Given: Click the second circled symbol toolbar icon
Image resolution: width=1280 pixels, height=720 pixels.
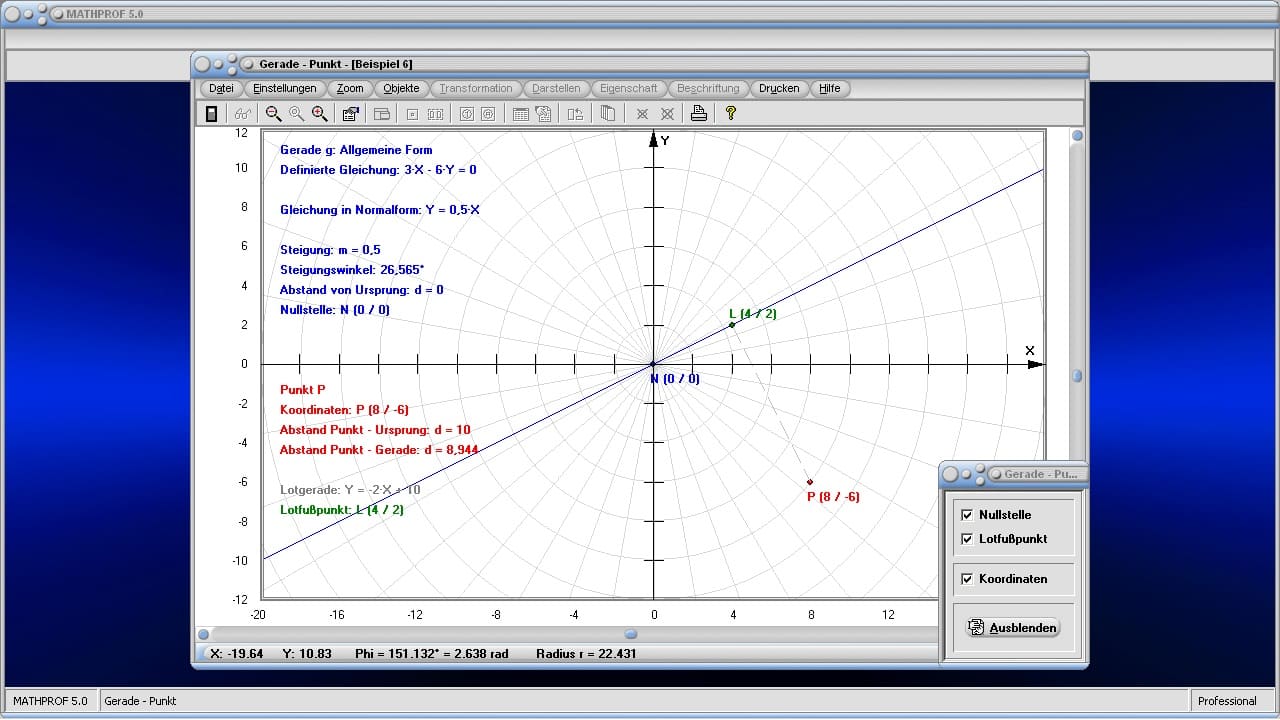Looking at the screenshot, I should 488,114.
